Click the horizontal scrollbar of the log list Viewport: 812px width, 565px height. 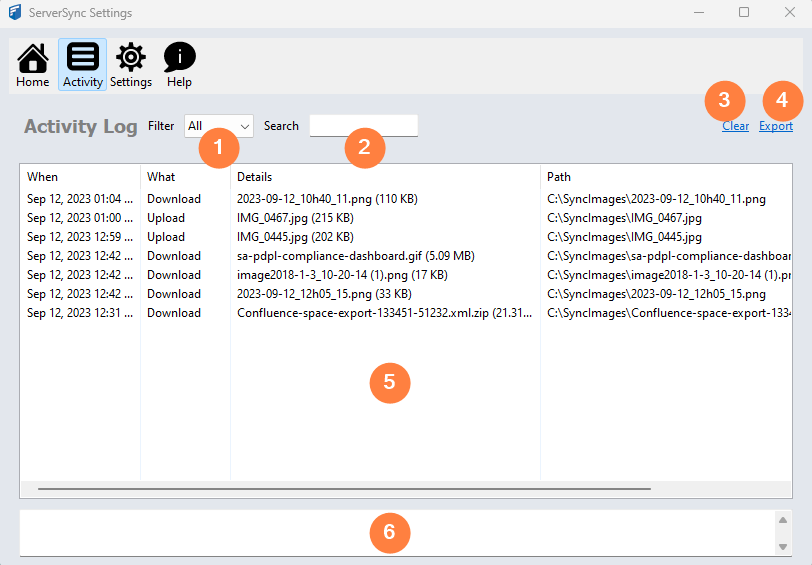(344, 489)
